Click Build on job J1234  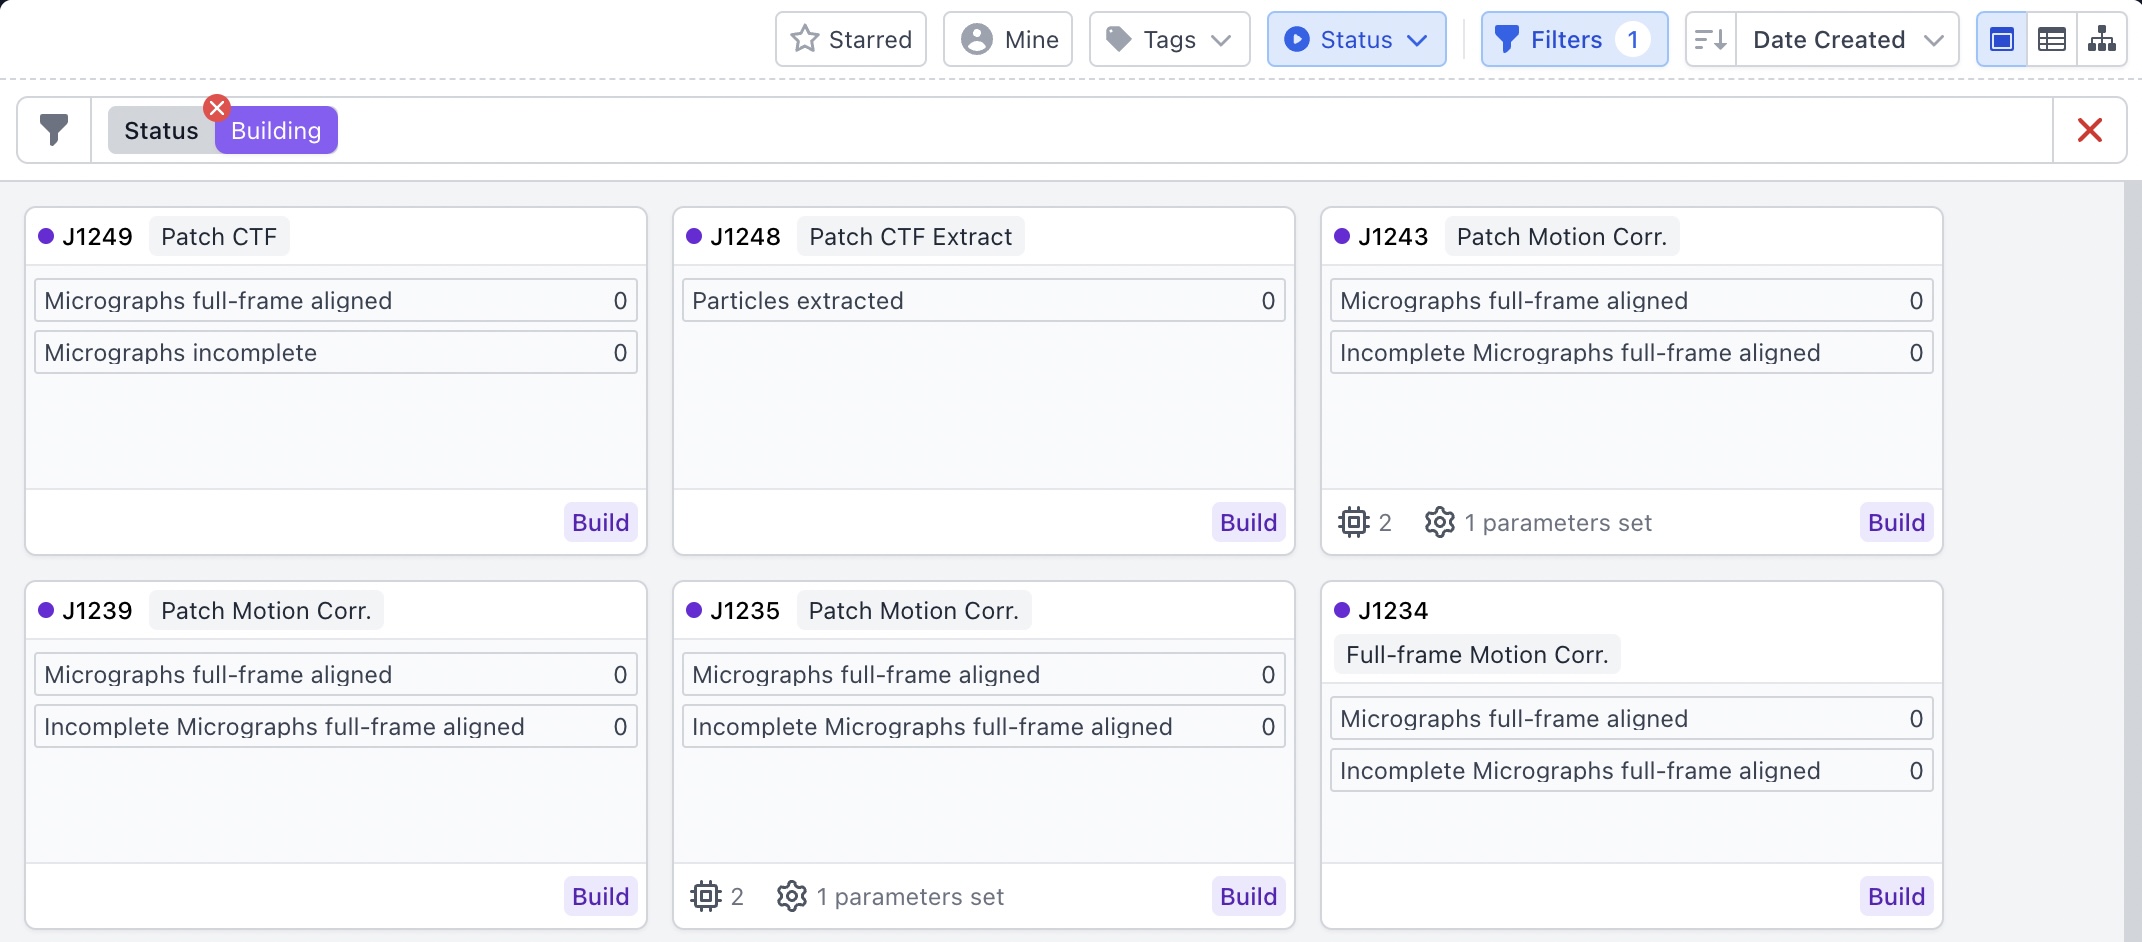tap(1896, 896)
